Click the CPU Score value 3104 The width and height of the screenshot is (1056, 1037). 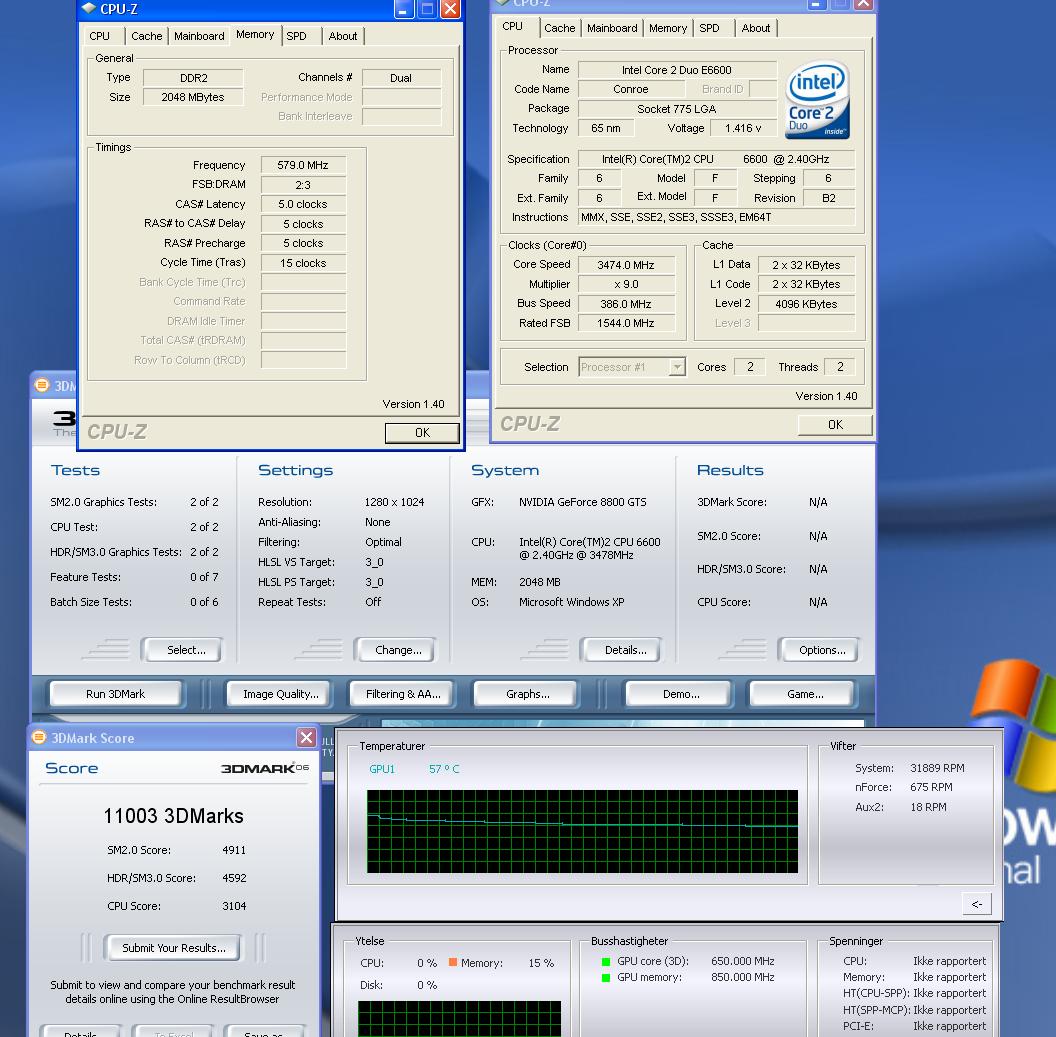click(234, 906)
